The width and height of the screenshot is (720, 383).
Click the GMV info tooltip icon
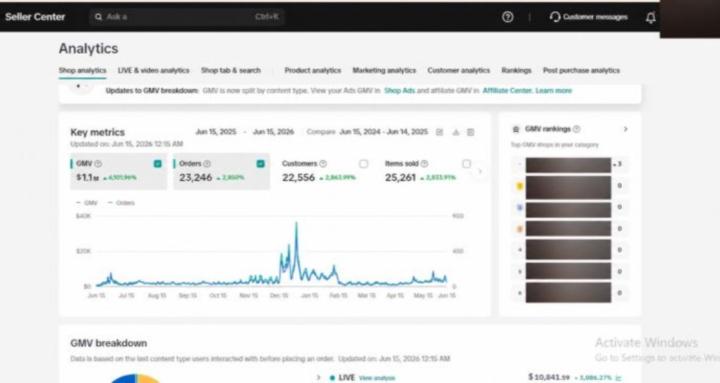pyautogui.click(x=98, y=163)
